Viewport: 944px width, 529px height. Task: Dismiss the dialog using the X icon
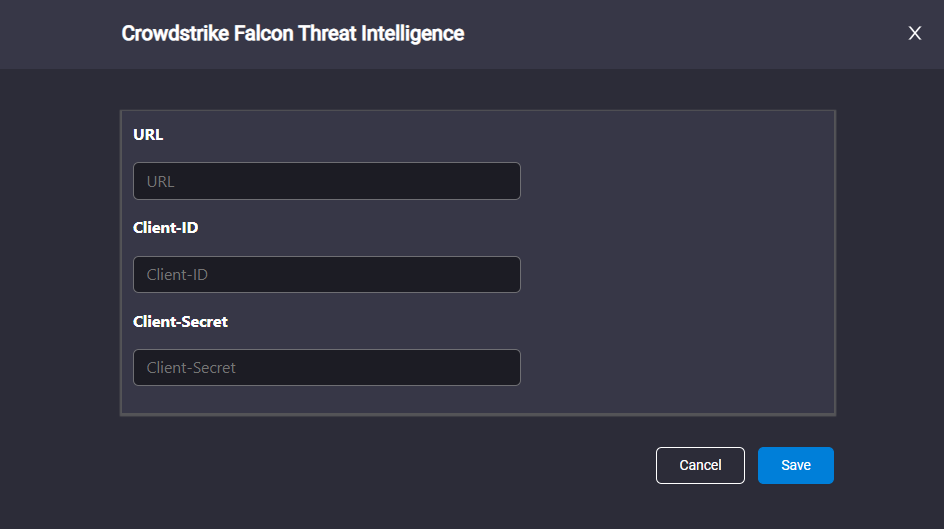pos(914,33)
